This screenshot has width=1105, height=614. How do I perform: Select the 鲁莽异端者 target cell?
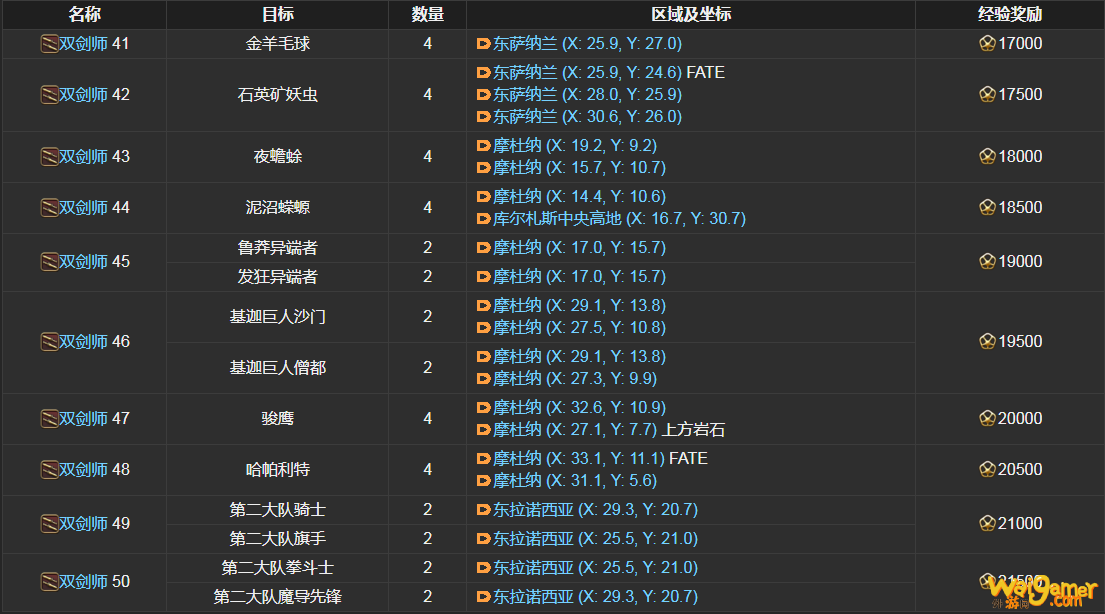pos(278,248)
